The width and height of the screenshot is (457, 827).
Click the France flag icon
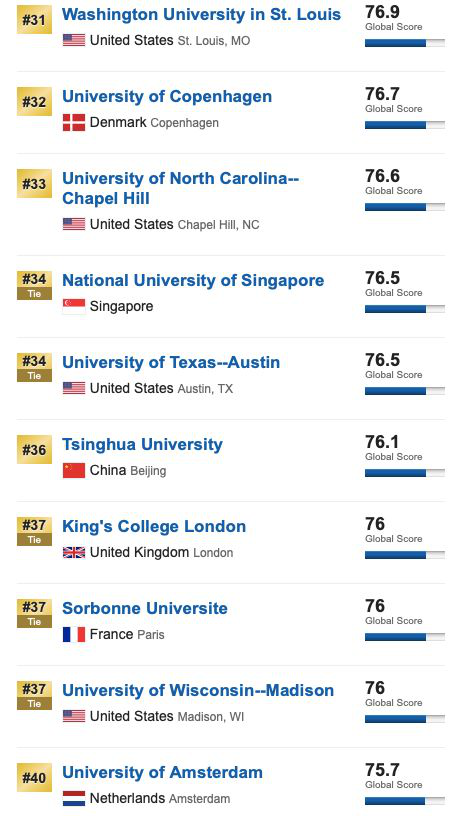[x=74, y=634]
